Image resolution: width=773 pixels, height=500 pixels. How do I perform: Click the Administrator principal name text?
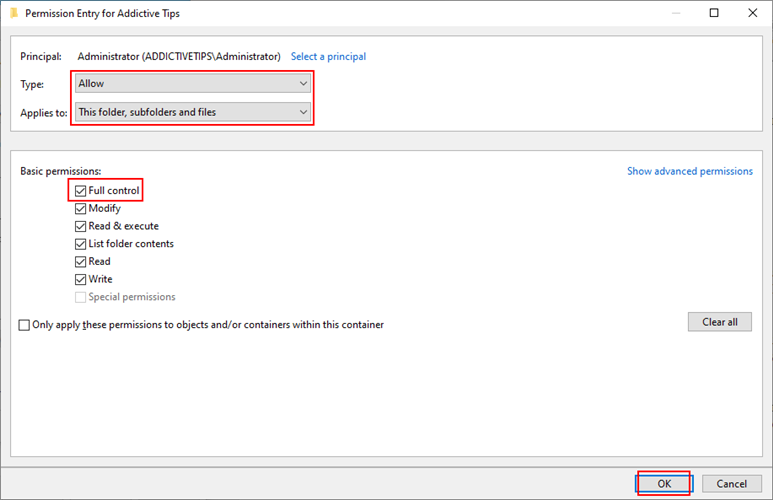pos(179,56)
